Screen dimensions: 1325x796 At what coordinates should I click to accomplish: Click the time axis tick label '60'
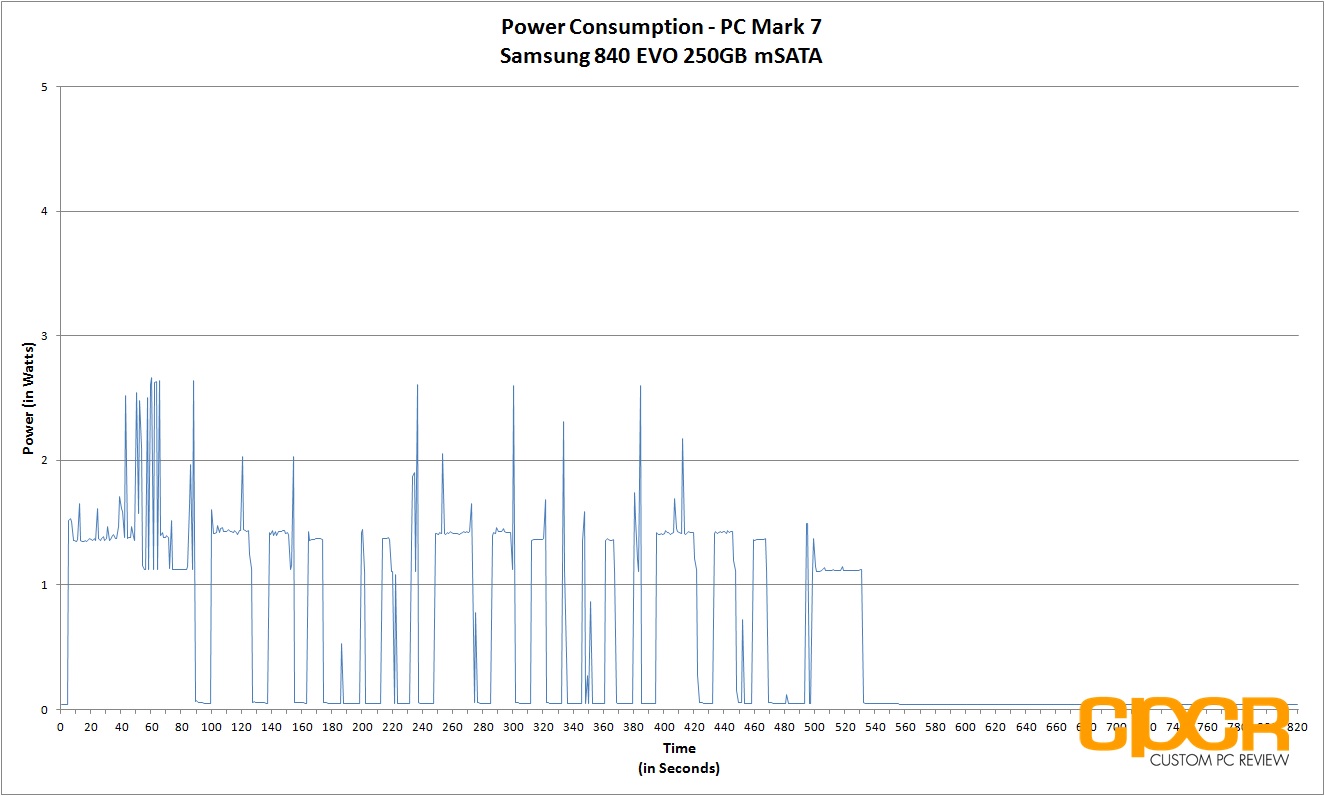(151, 727)
